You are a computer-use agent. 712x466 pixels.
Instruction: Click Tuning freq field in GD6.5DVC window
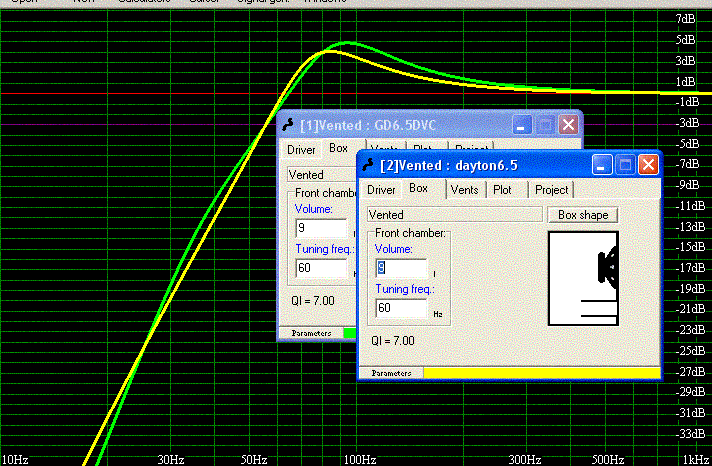(x=321, y=268)
